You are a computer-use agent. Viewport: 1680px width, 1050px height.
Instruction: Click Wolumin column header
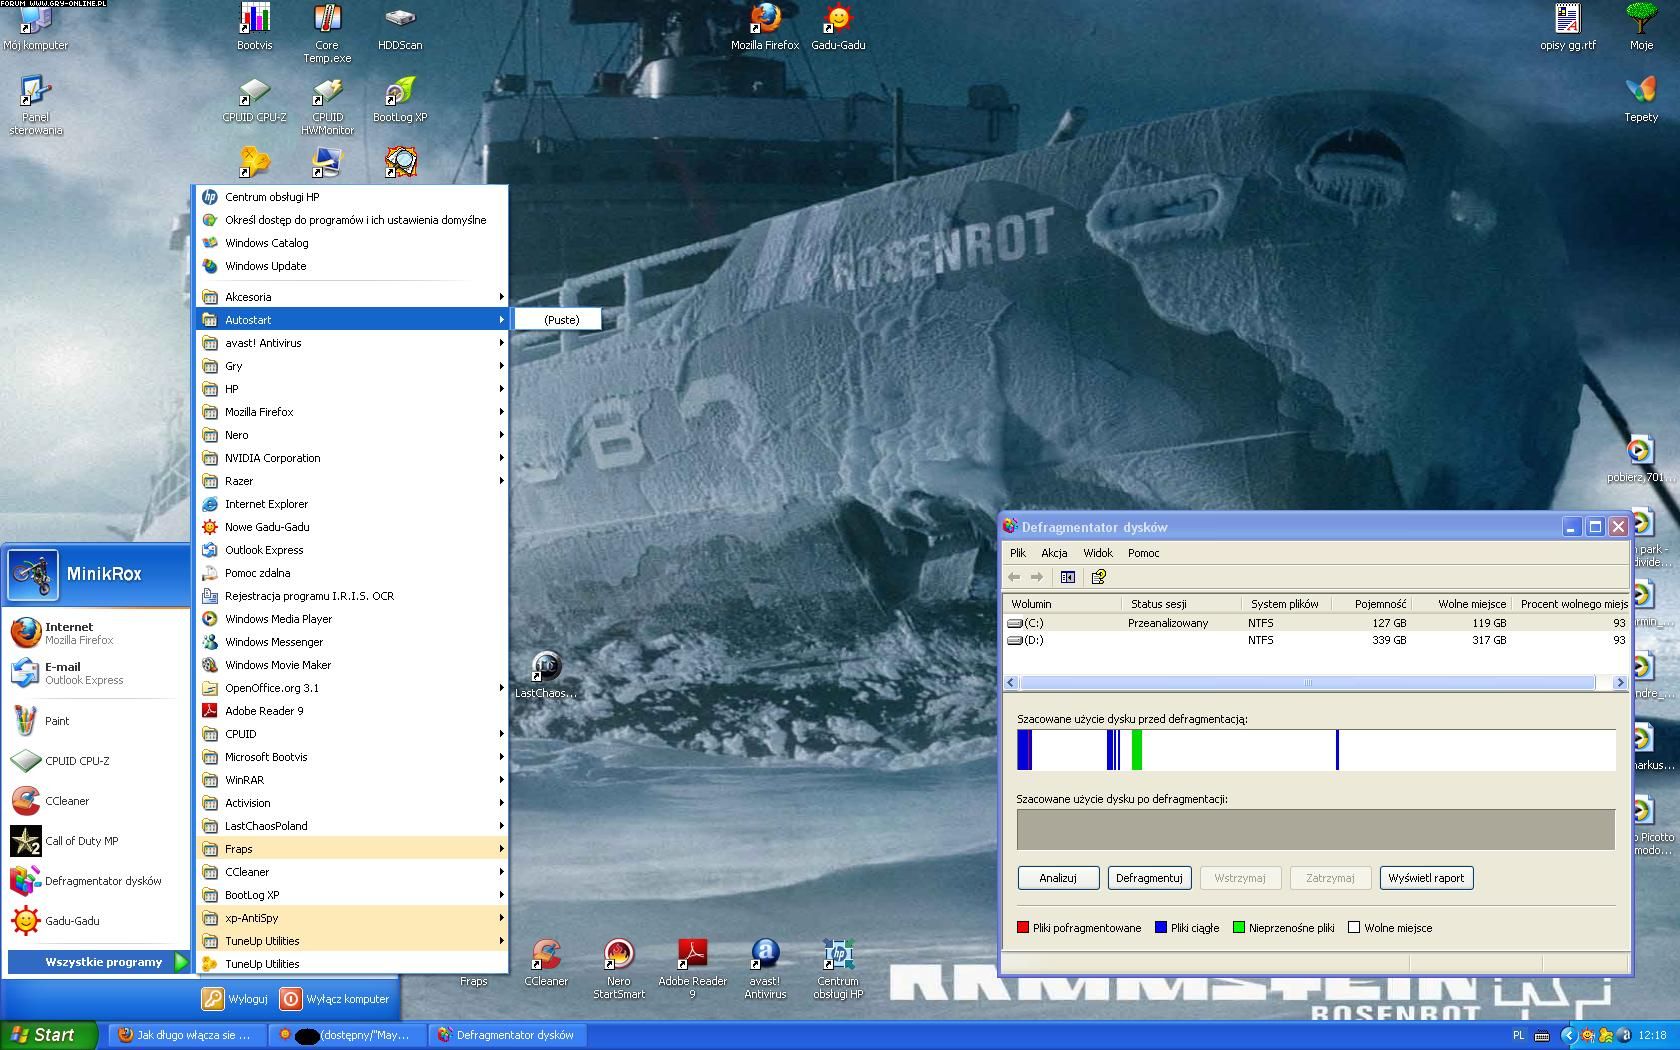click(1061, 604)
